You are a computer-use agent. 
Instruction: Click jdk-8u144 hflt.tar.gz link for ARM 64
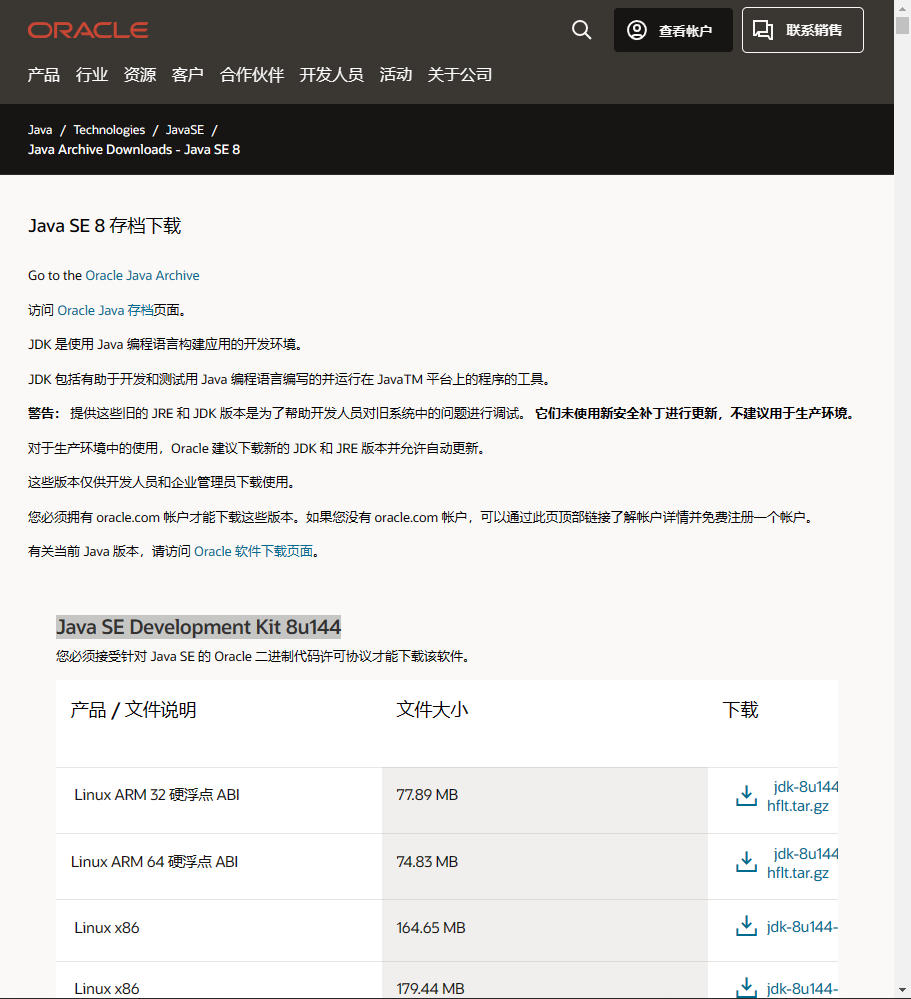801,863
